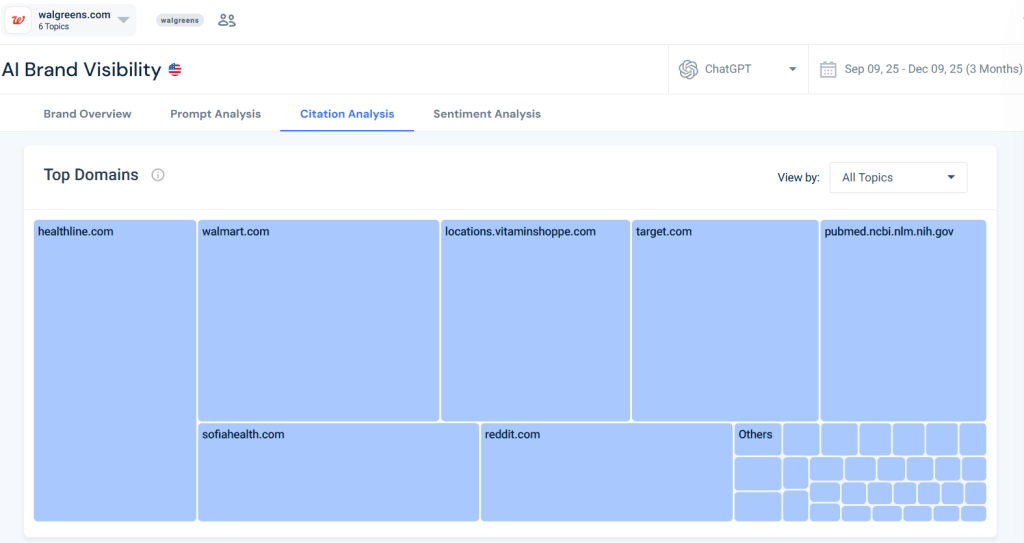Click the Walgreens logo icon
This screenshot has height=543, width=1024.
click(x=19, y=20)
